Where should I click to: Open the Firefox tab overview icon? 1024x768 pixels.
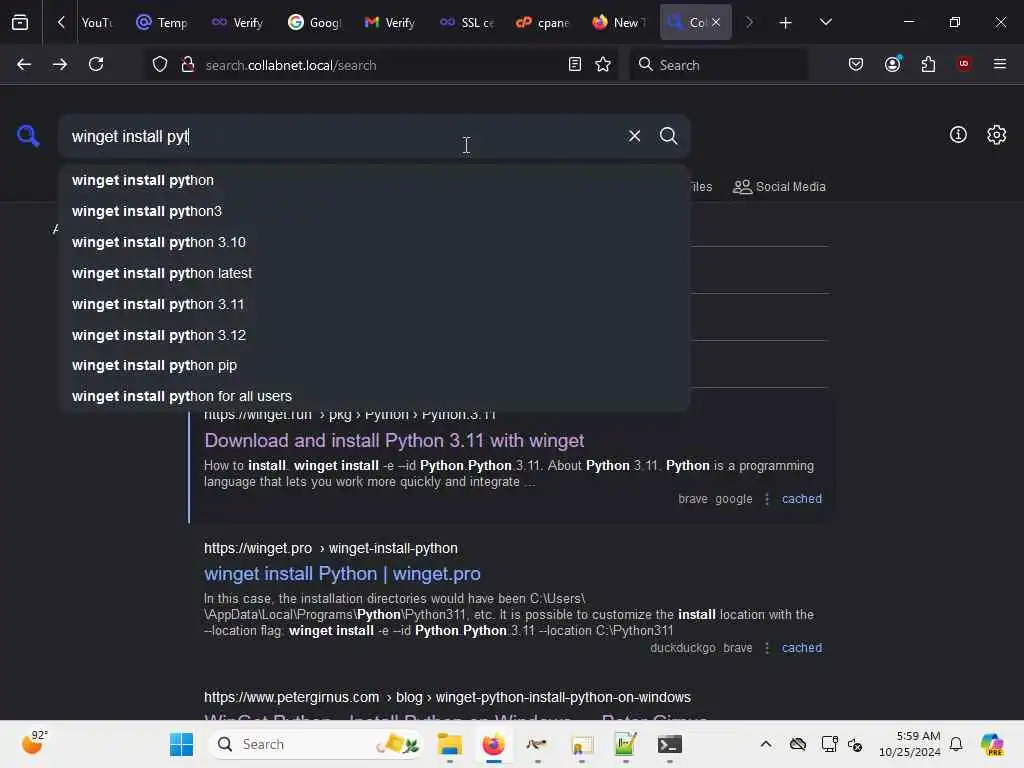coord(20,22)
